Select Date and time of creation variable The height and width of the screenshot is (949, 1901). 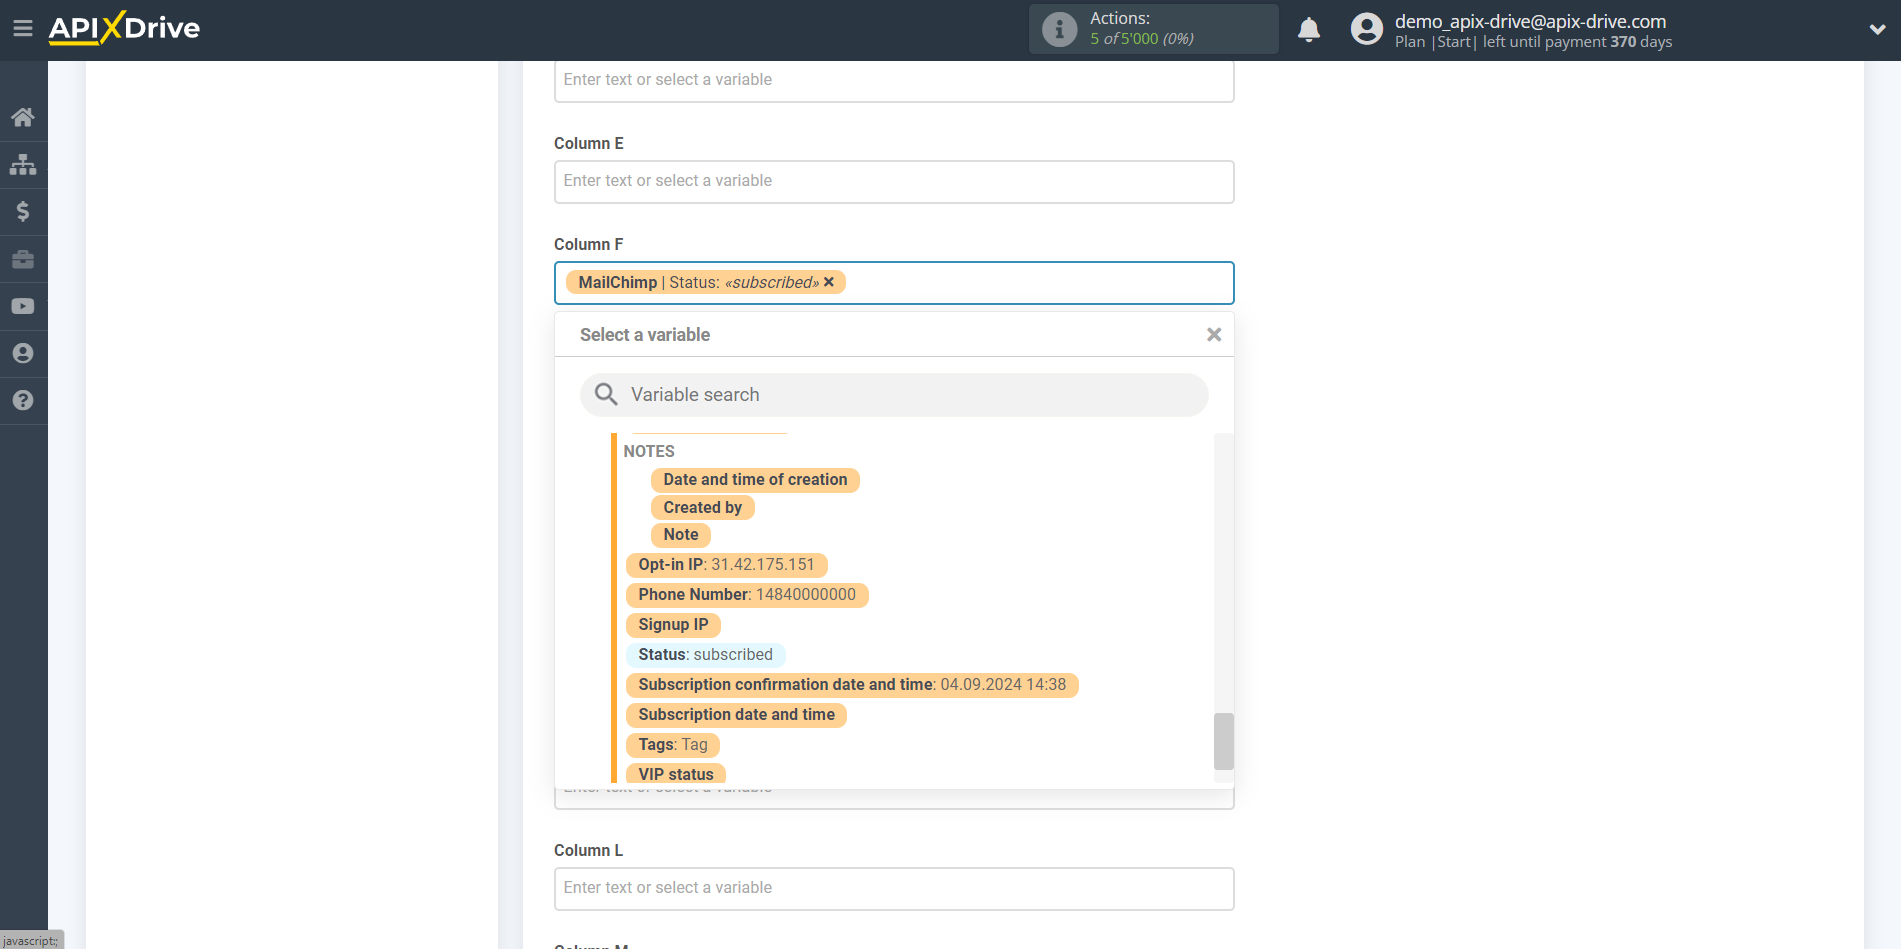click(755, 480)
